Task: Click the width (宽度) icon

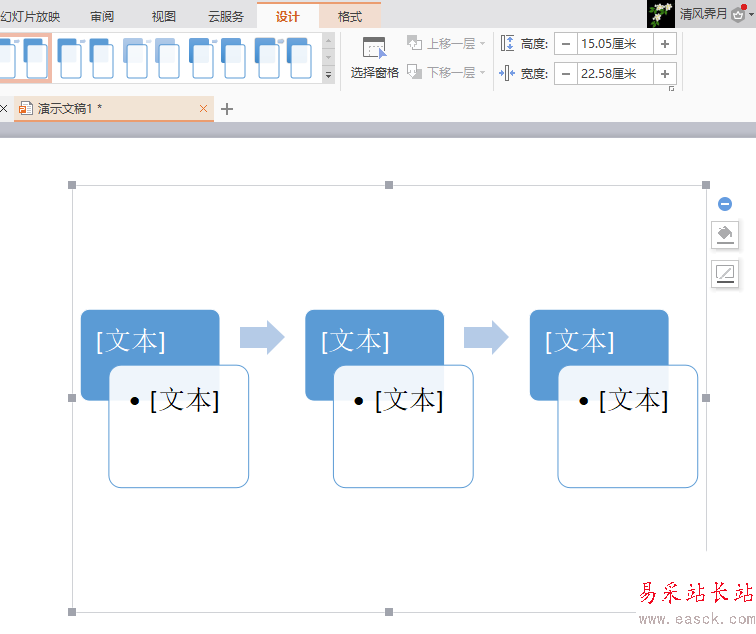Action: (507, 73)
